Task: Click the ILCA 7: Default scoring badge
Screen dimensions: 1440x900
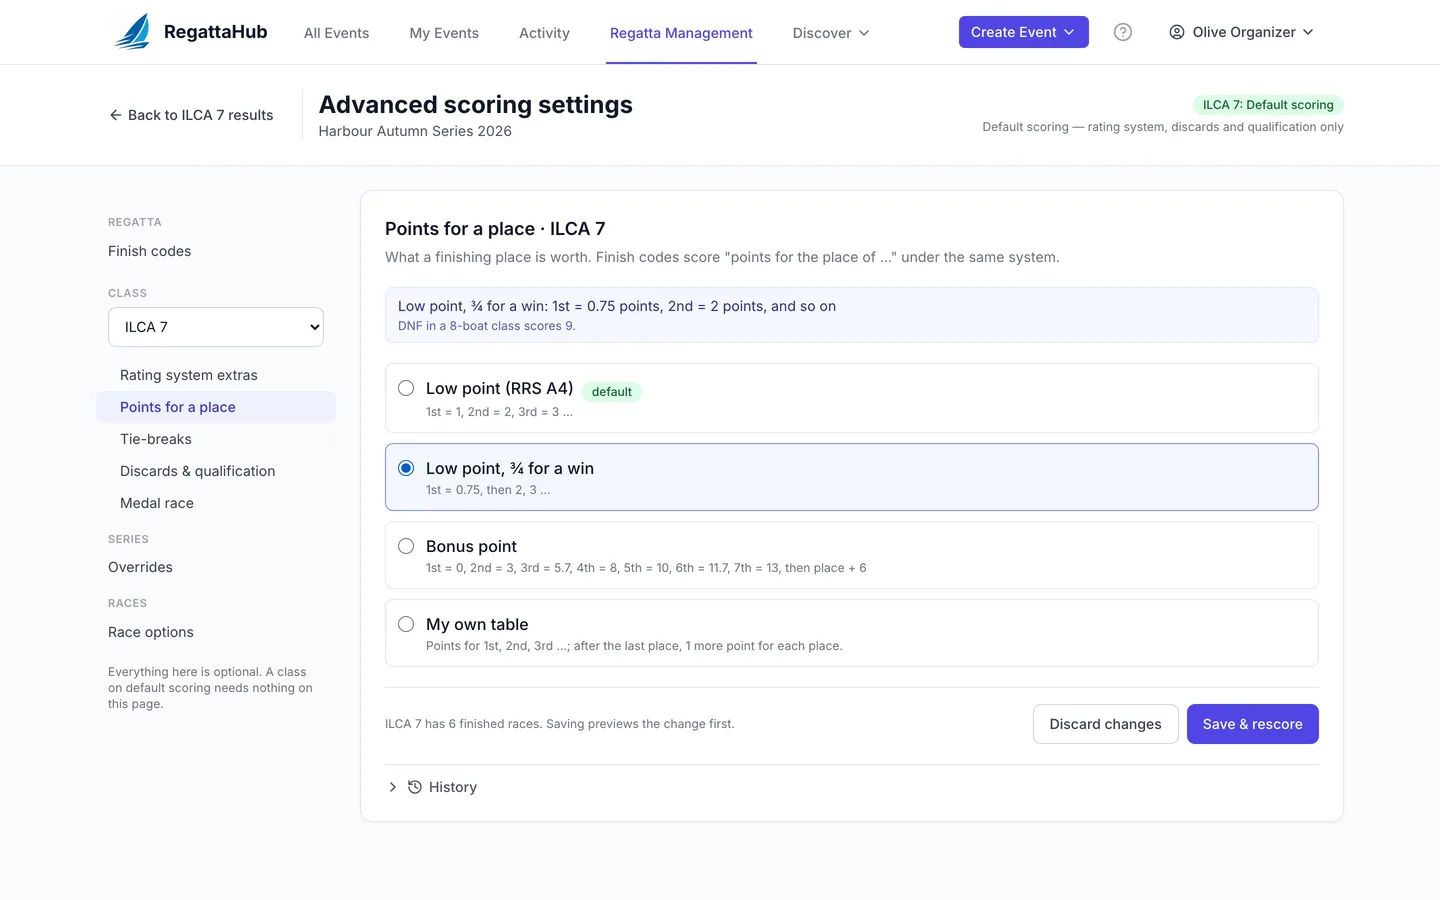Action: pos(1268,105)
